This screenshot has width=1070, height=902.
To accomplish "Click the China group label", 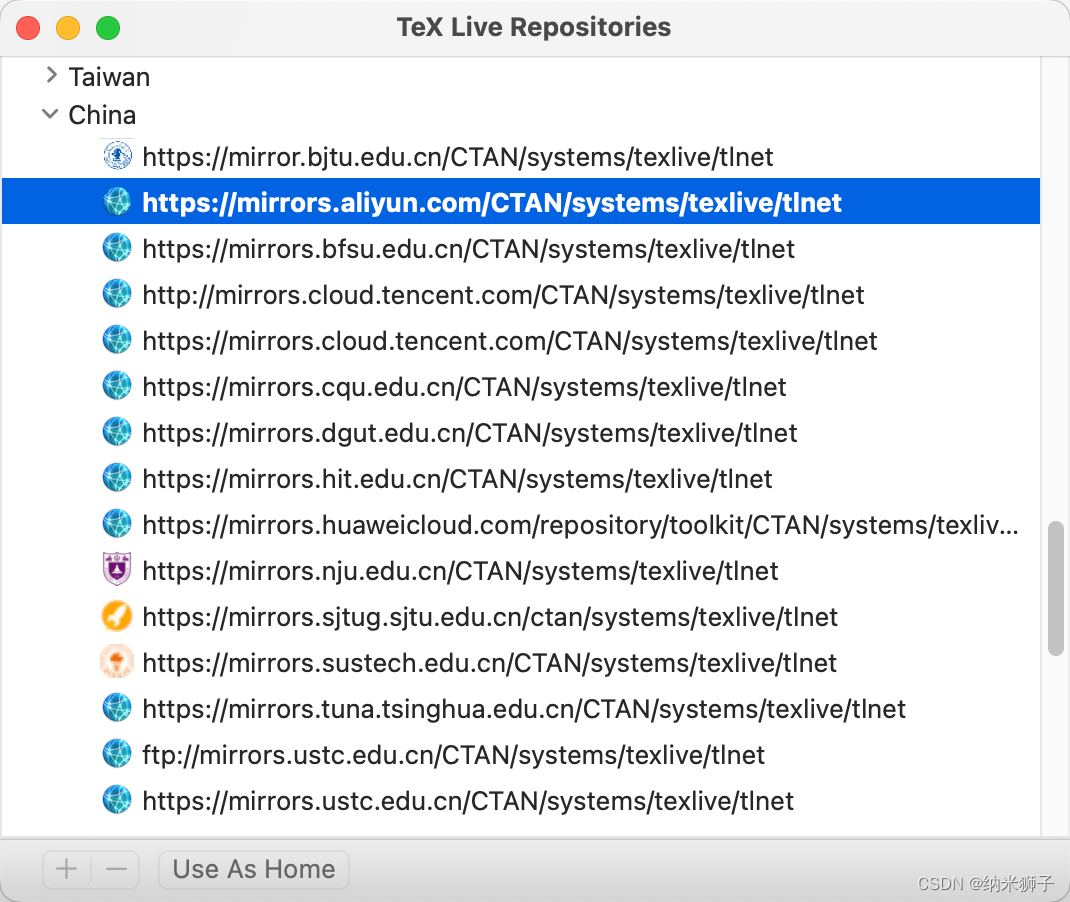I will coord(102,115).
